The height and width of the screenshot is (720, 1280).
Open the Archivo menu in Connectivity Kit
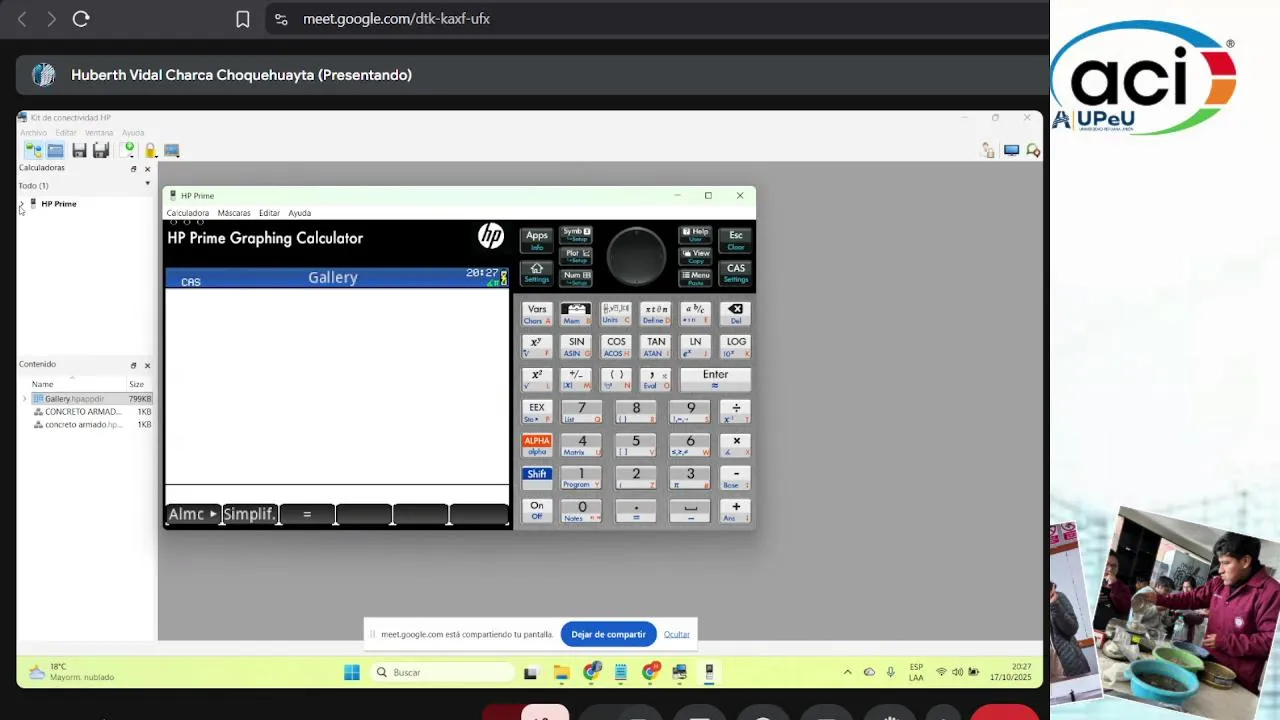click(33, 132)
